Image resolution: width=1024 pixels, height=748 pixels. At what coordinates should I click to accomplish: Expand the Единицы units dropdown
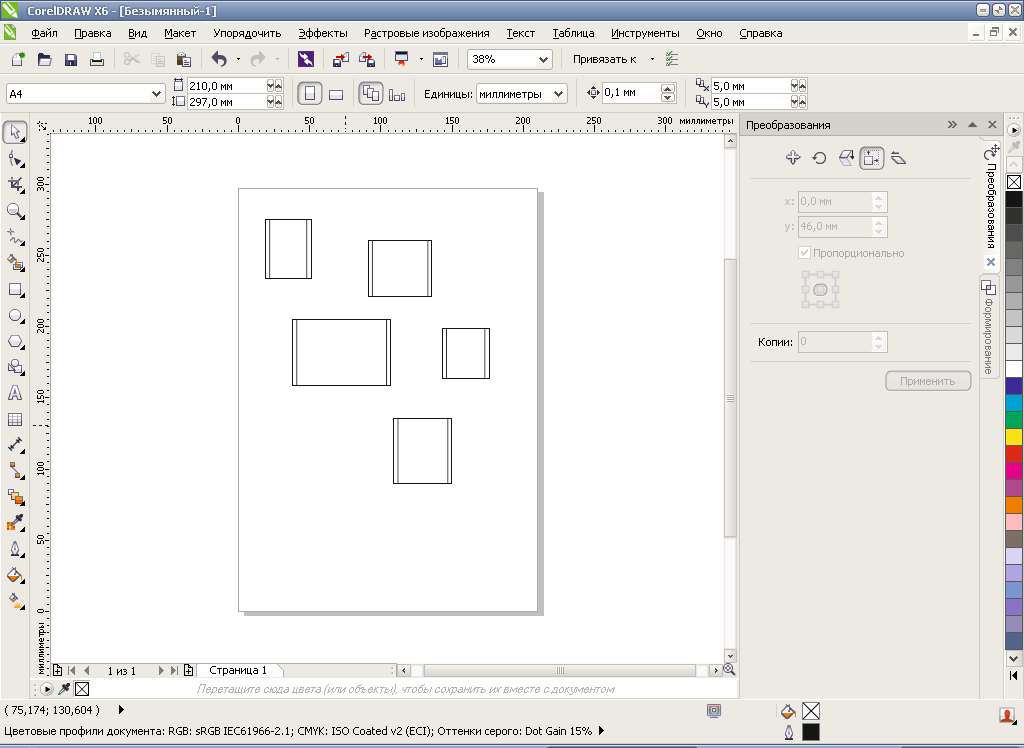pos(558,94)
